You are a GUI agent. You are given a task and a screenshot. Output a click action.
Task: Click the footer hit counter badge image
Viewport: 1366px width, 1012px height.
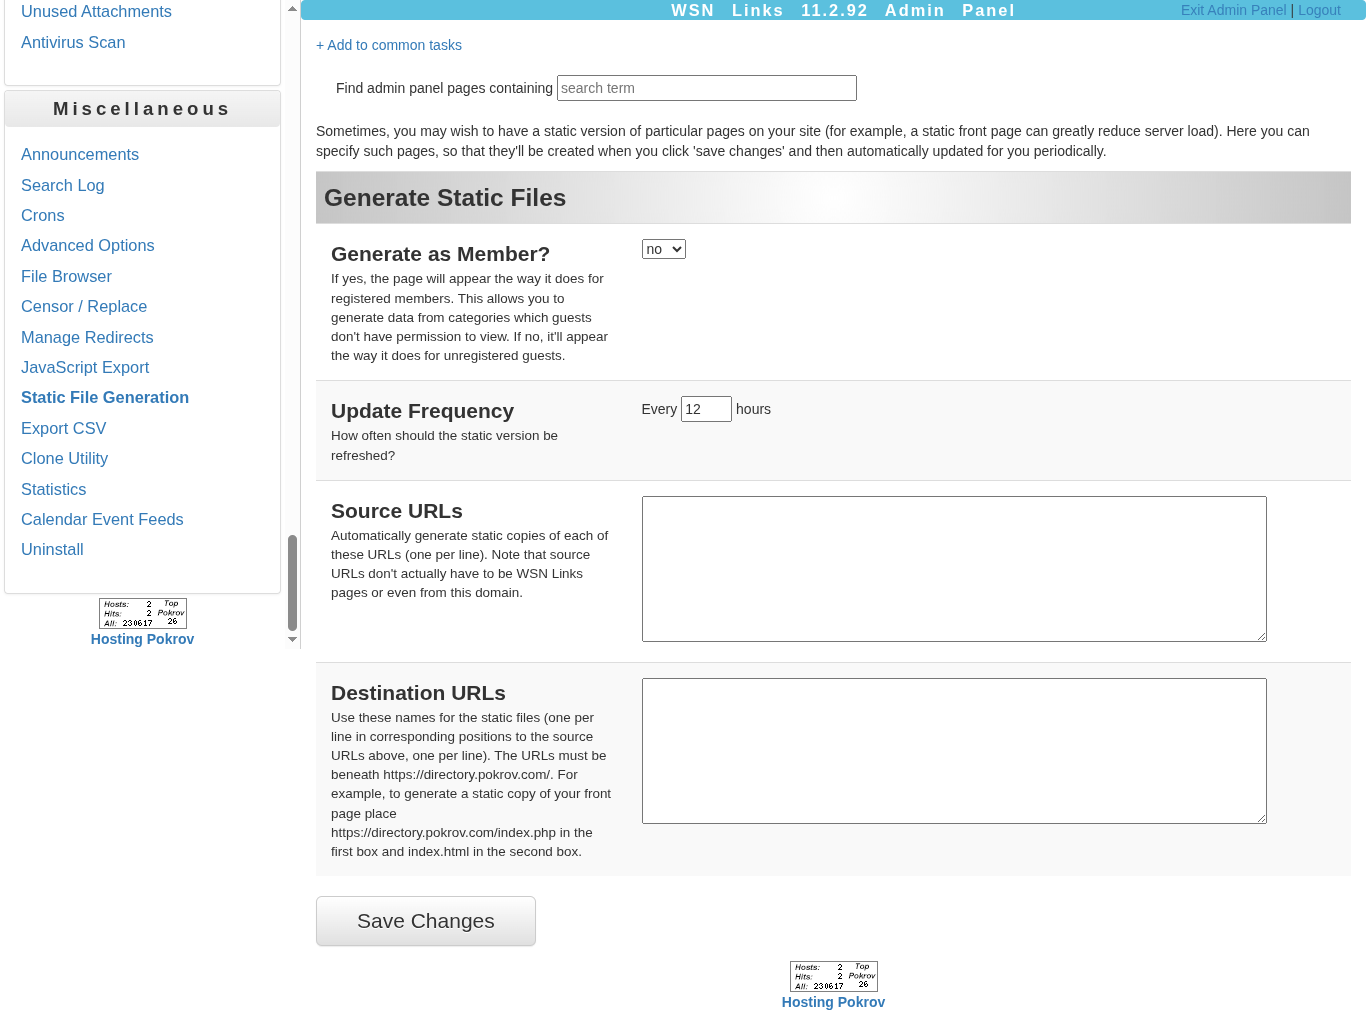[x=833, y=976]
